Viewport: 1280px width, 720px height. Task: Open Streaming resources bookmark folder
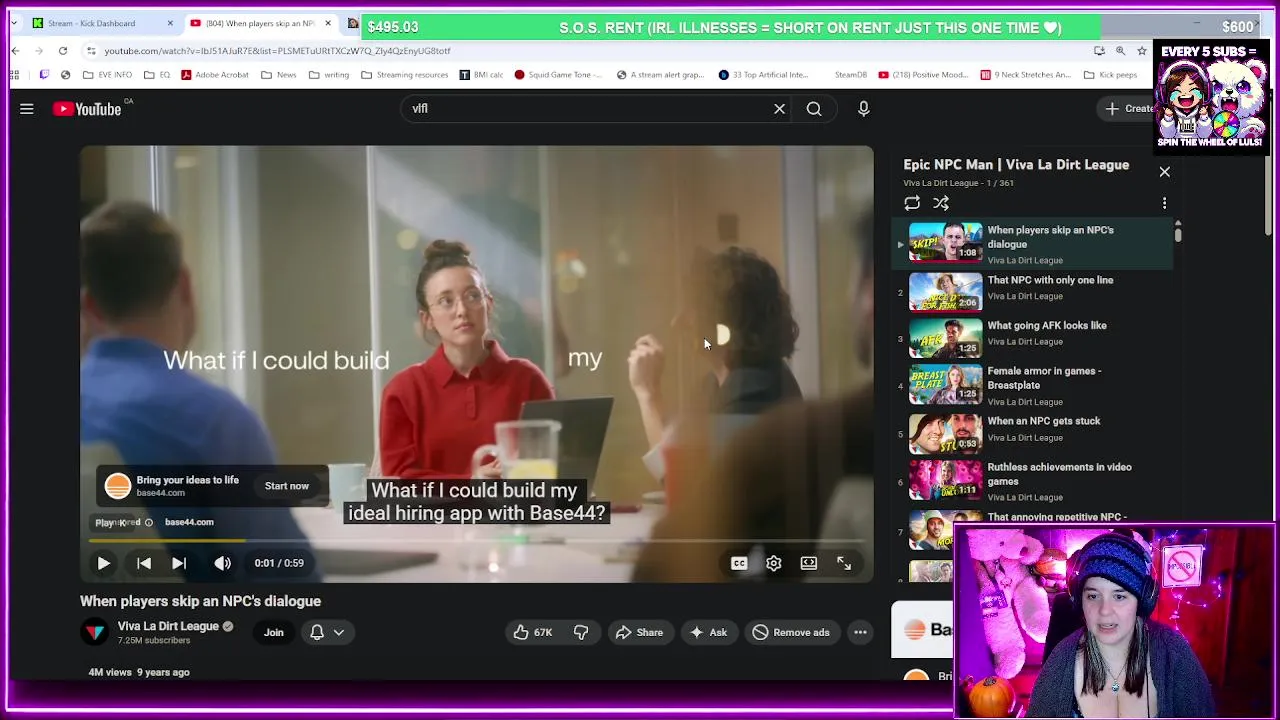tap(404, 75)
